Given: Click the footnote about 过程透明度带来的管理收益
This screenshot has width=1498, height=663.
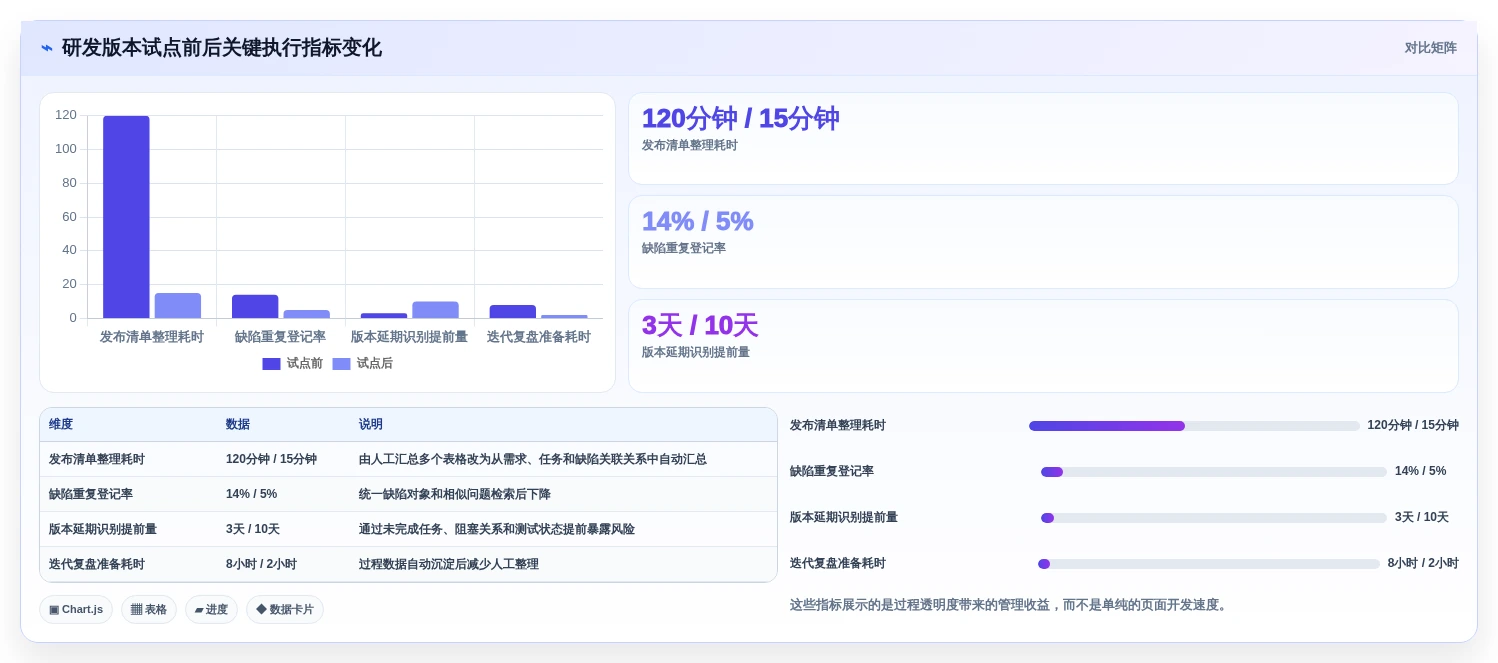Looking at the screenshot, I should tap(1010, 605).
